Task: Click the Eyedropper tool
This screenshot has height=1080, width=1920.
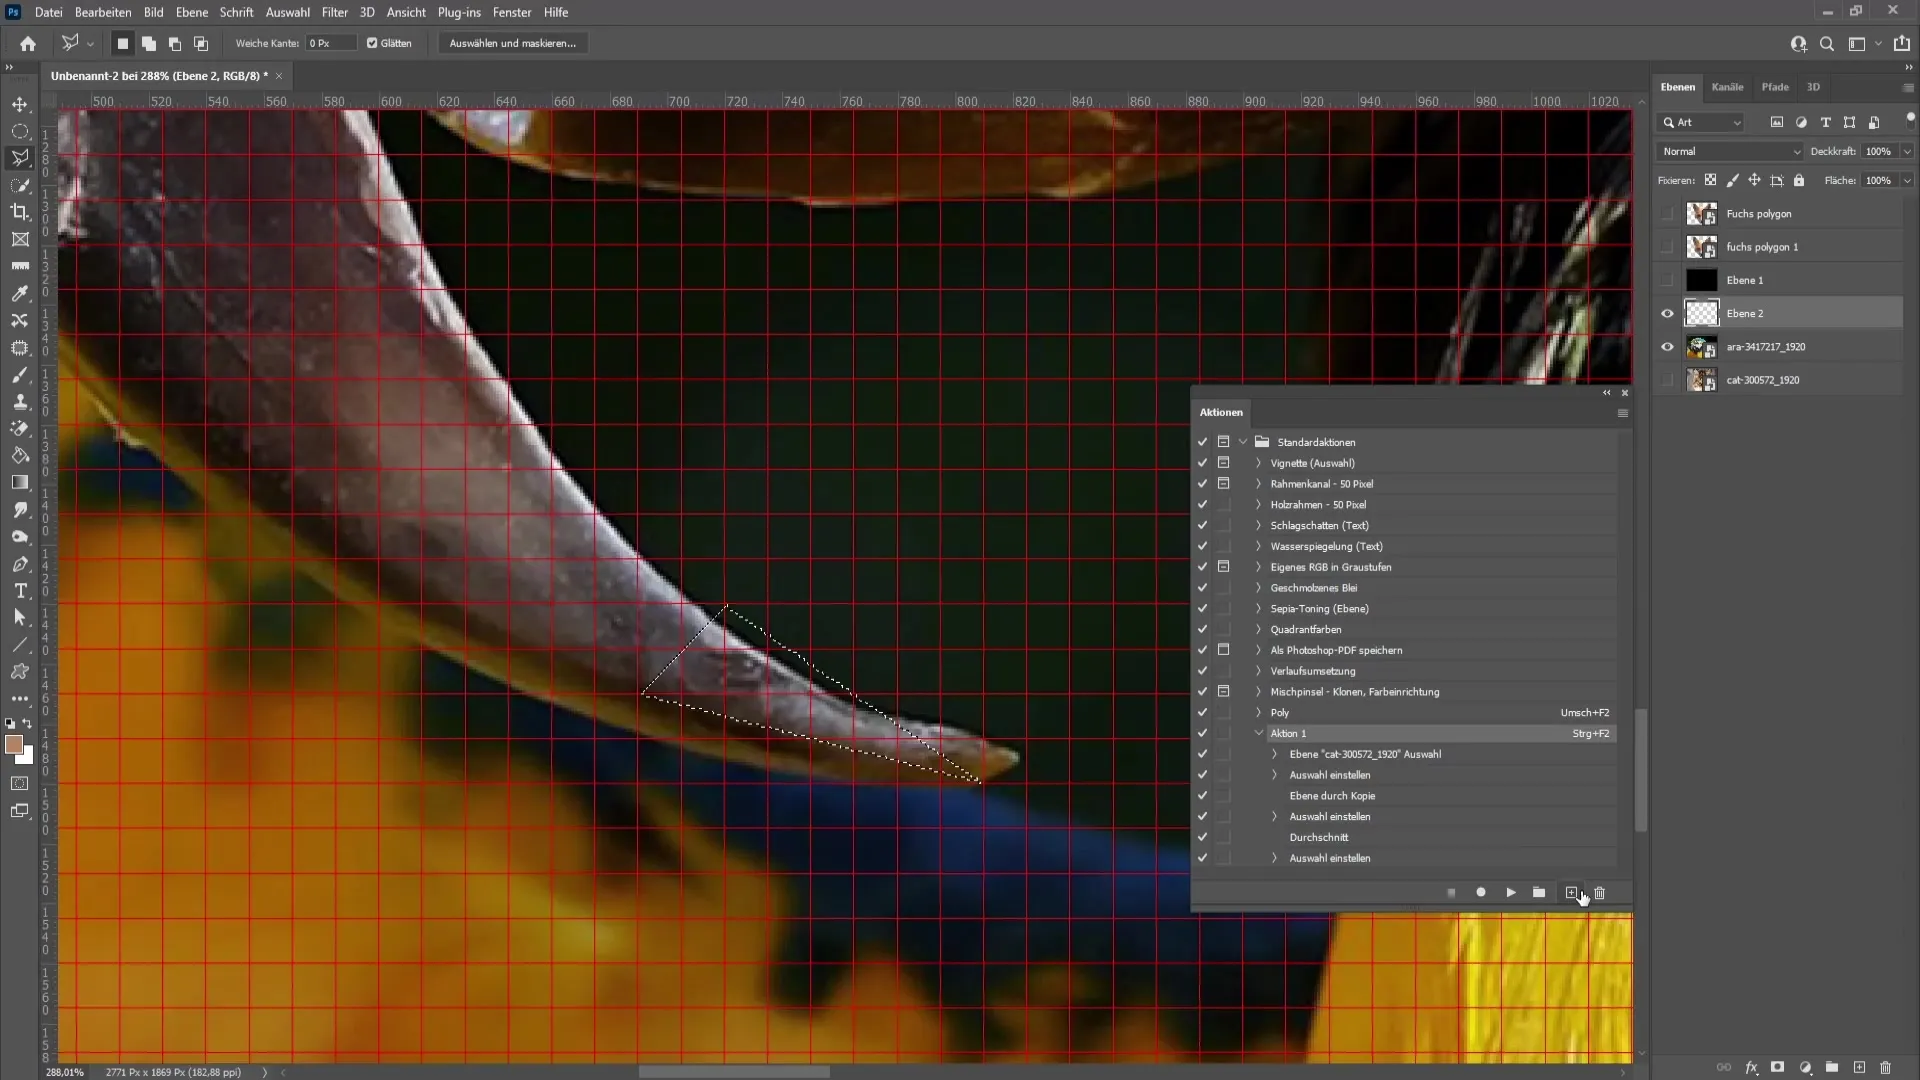Action: (18, 293)
